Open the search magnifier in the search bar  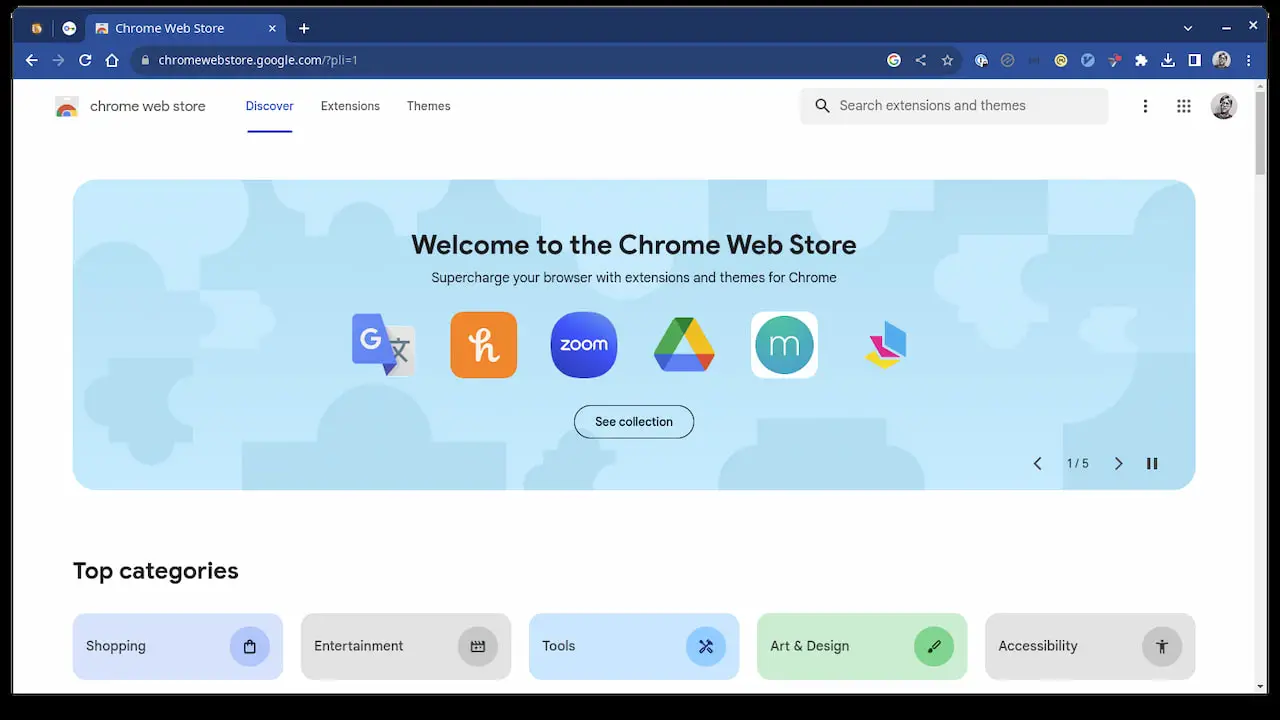coord(822,105)
